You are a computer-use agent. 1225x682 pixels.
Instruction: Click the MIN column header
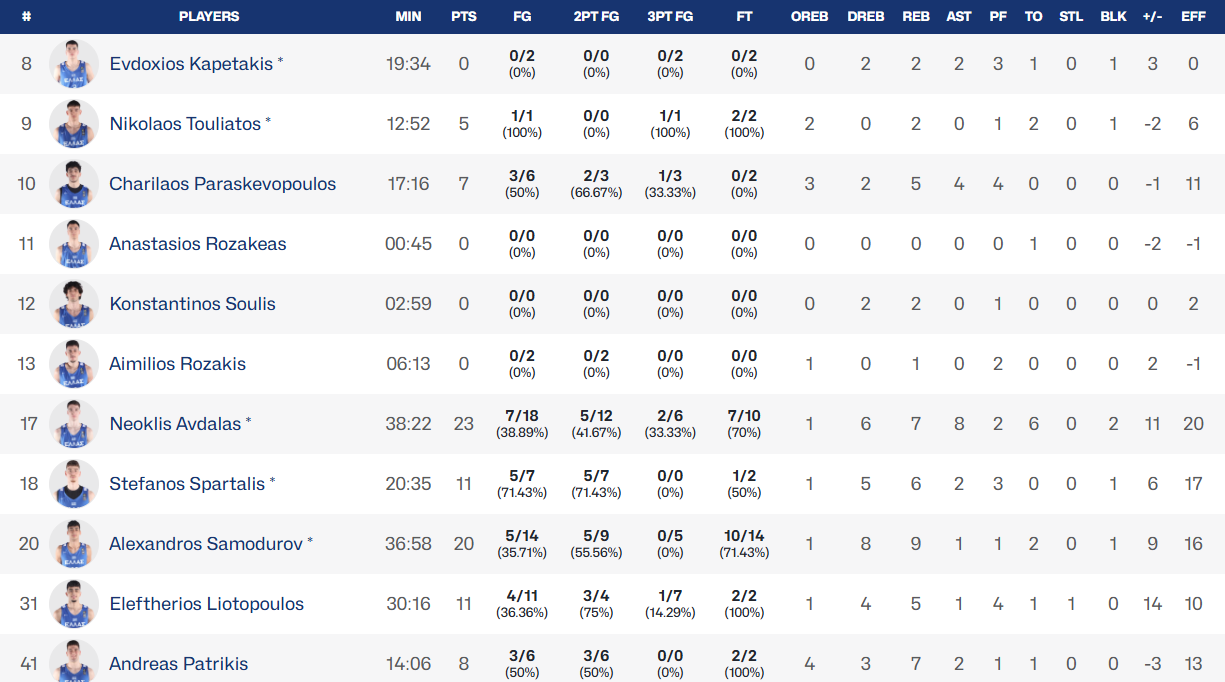408,16
